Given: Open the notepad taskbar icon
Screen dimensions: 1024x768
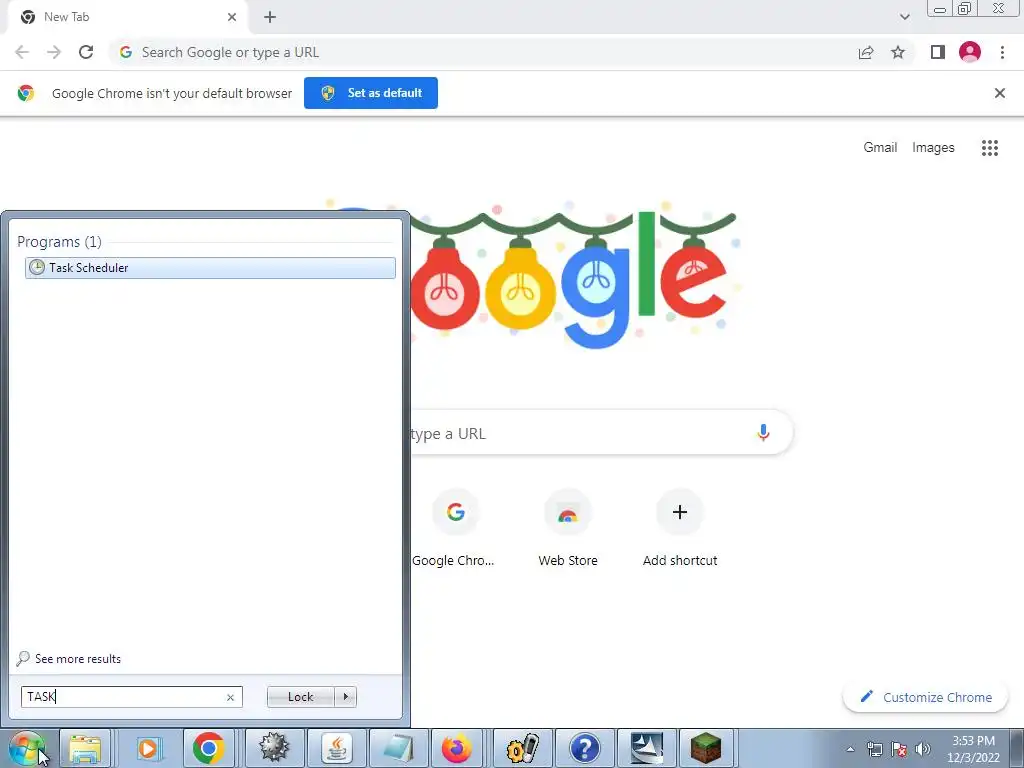Looking at the screenshot, I should pyautogui.click(x=398, y=748).
